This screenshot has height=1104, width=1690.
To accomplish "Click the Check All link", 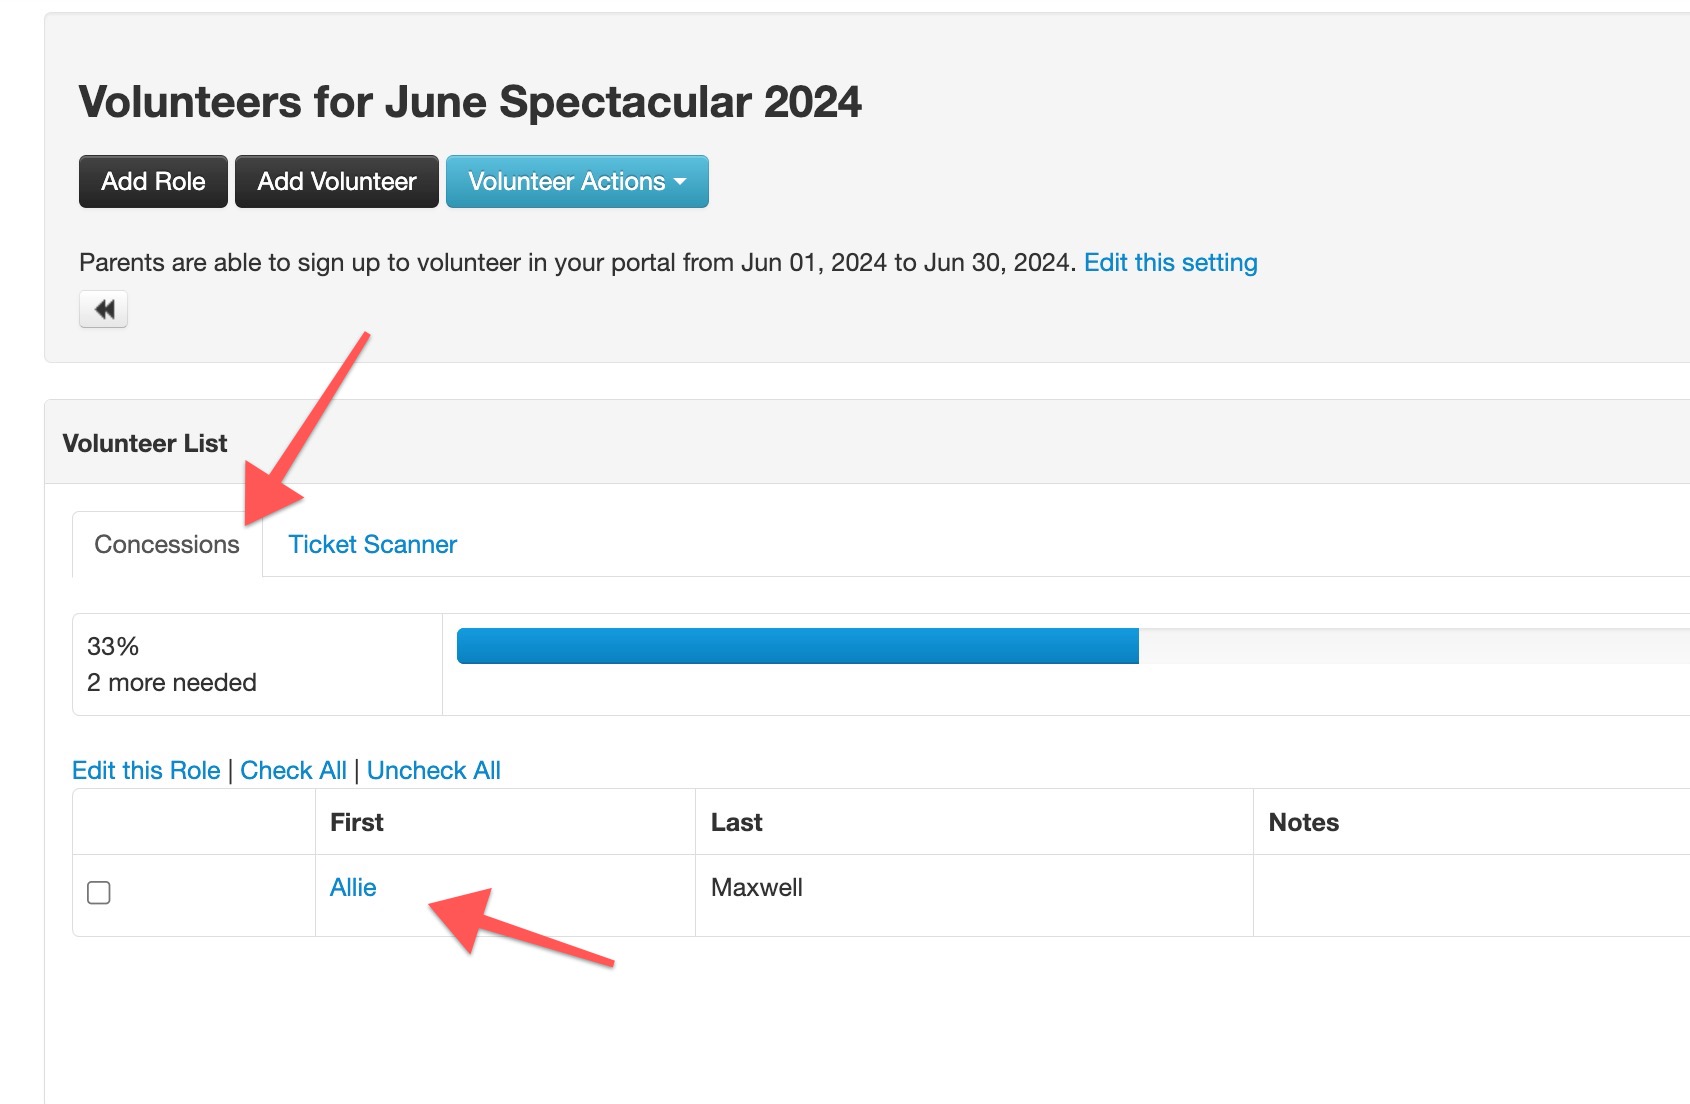I will 293,770.
